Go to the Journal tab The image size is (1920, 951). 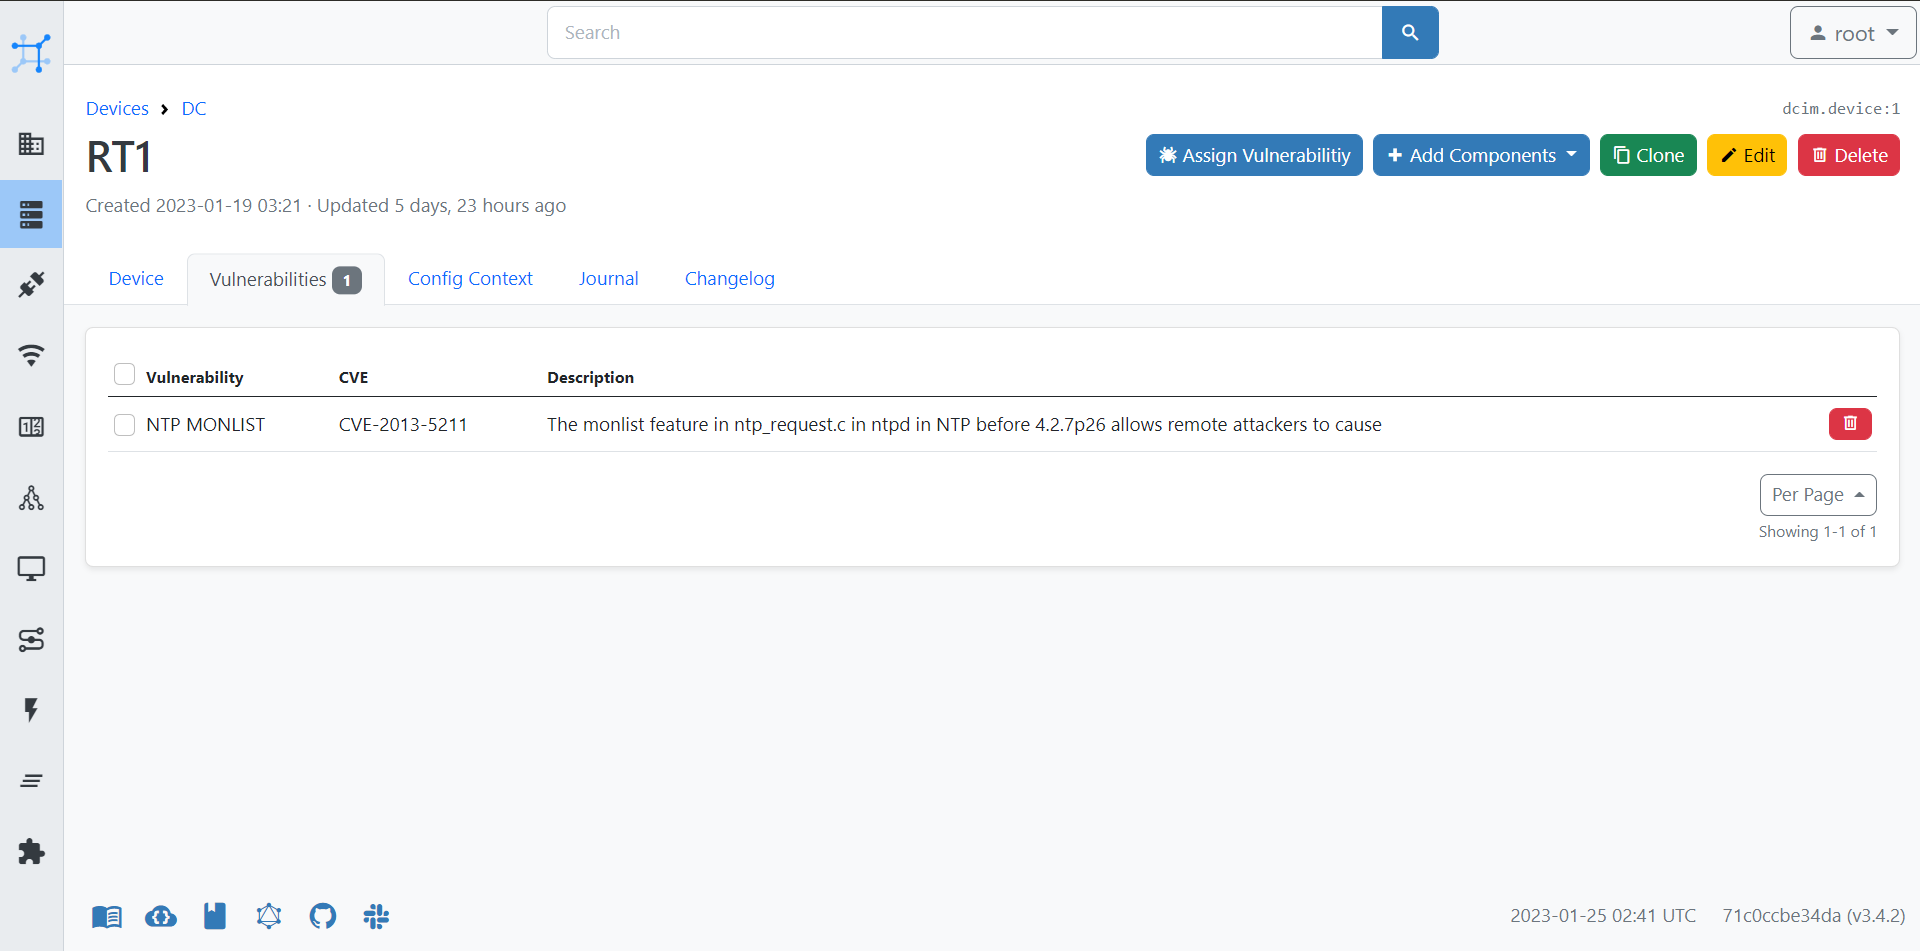[x=608, y=279]
